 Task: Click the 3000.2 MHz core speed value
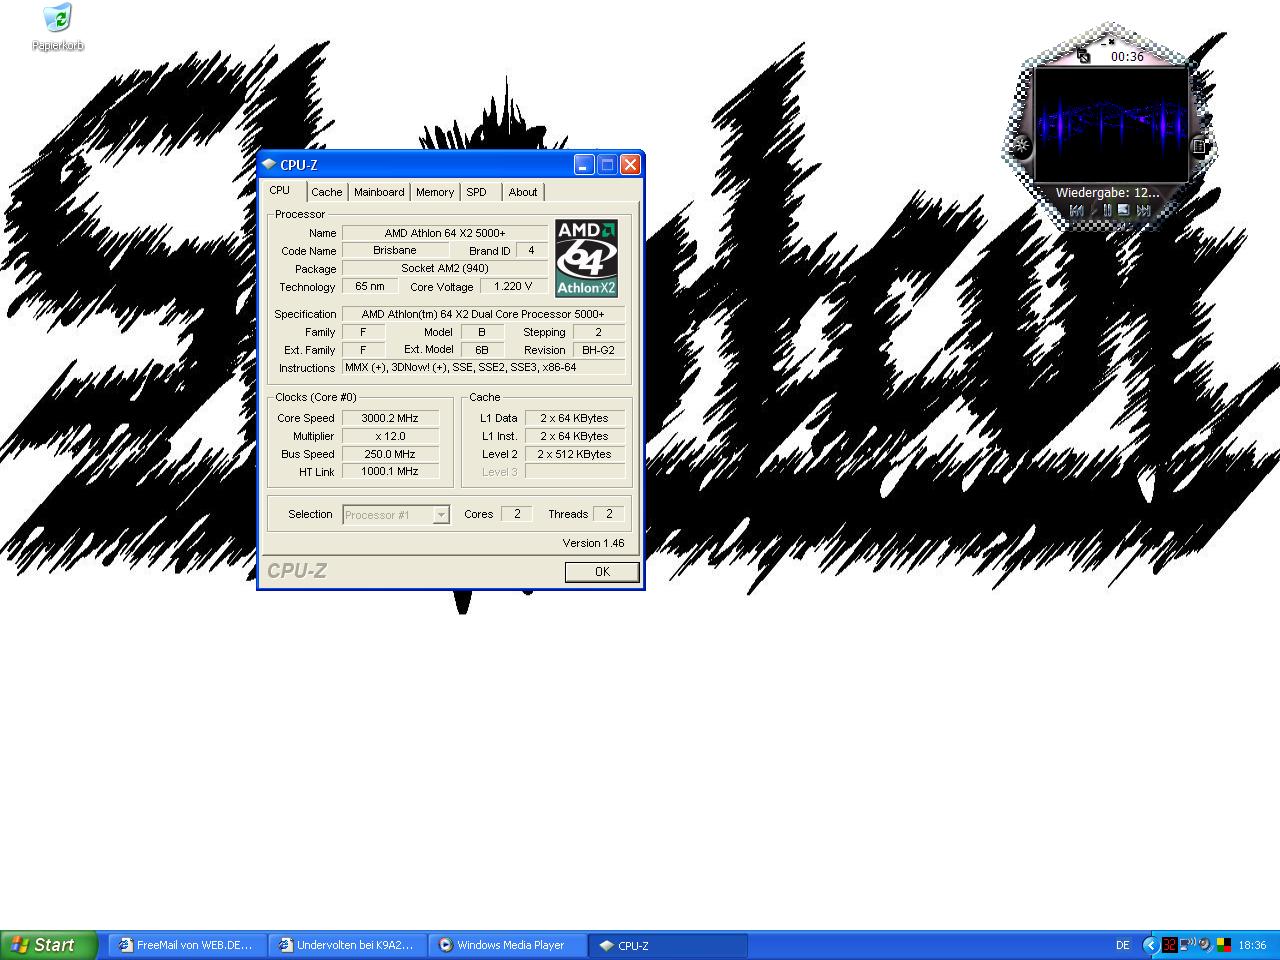tap(390, 418)
